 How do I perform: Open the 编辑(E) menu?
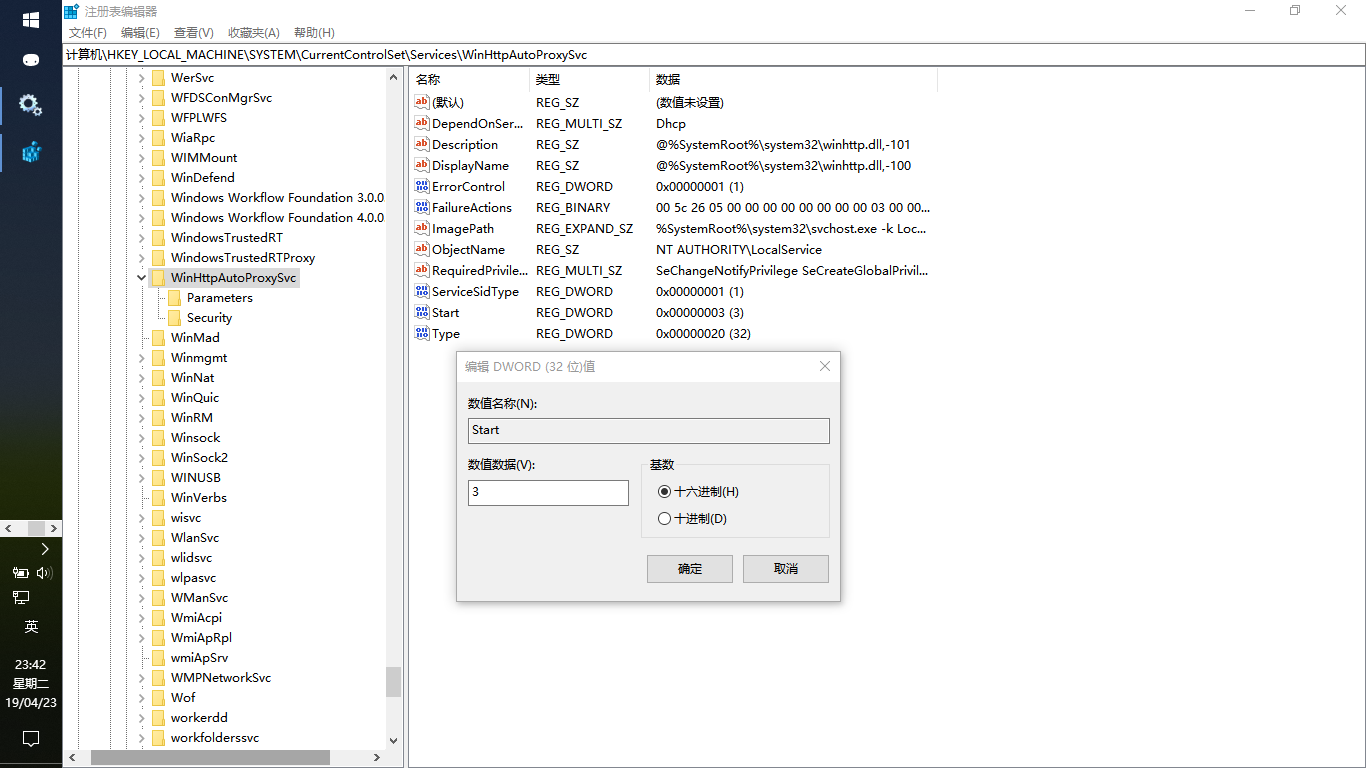pos(140,33)
